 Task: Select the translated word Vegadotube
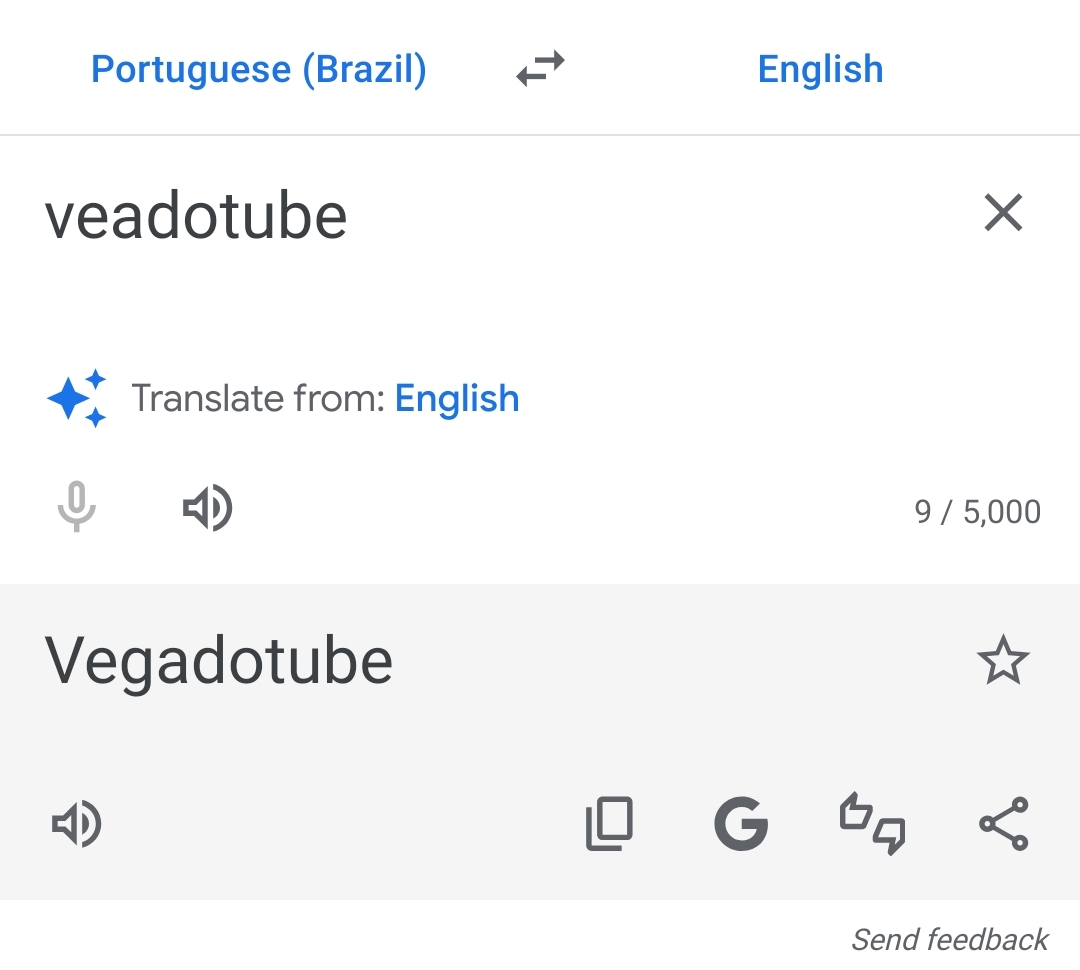click(219, 662)
